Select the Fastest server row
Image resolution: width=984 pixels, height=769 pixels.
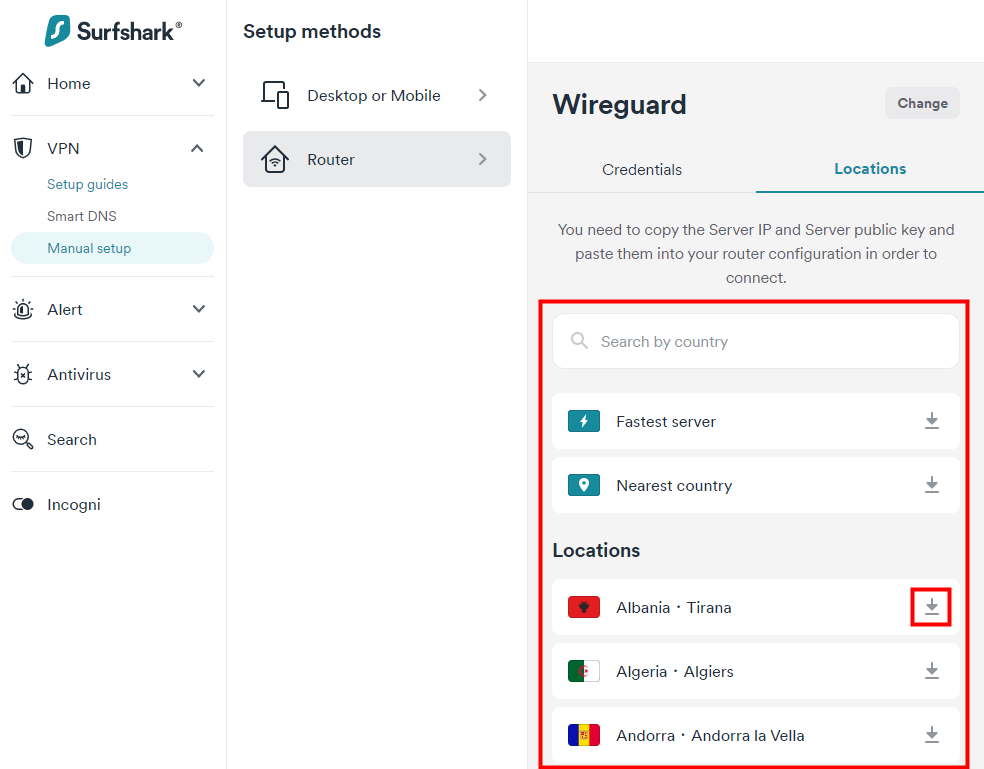[756, 421]
